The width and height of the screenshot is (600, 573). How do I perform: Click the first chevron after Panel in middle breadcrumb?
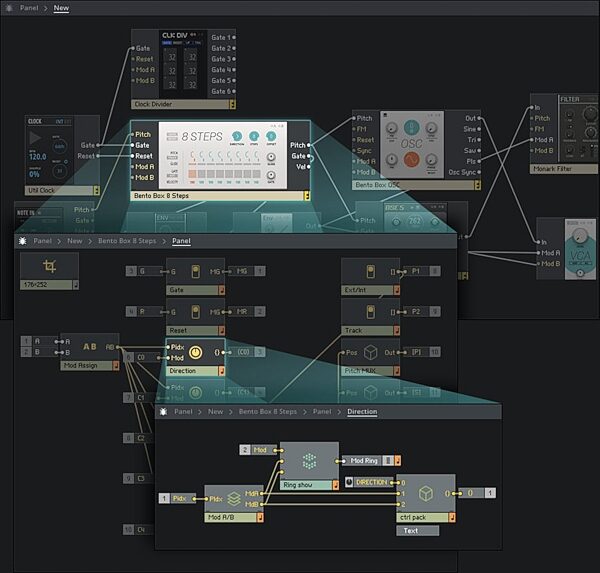point(59,241)
